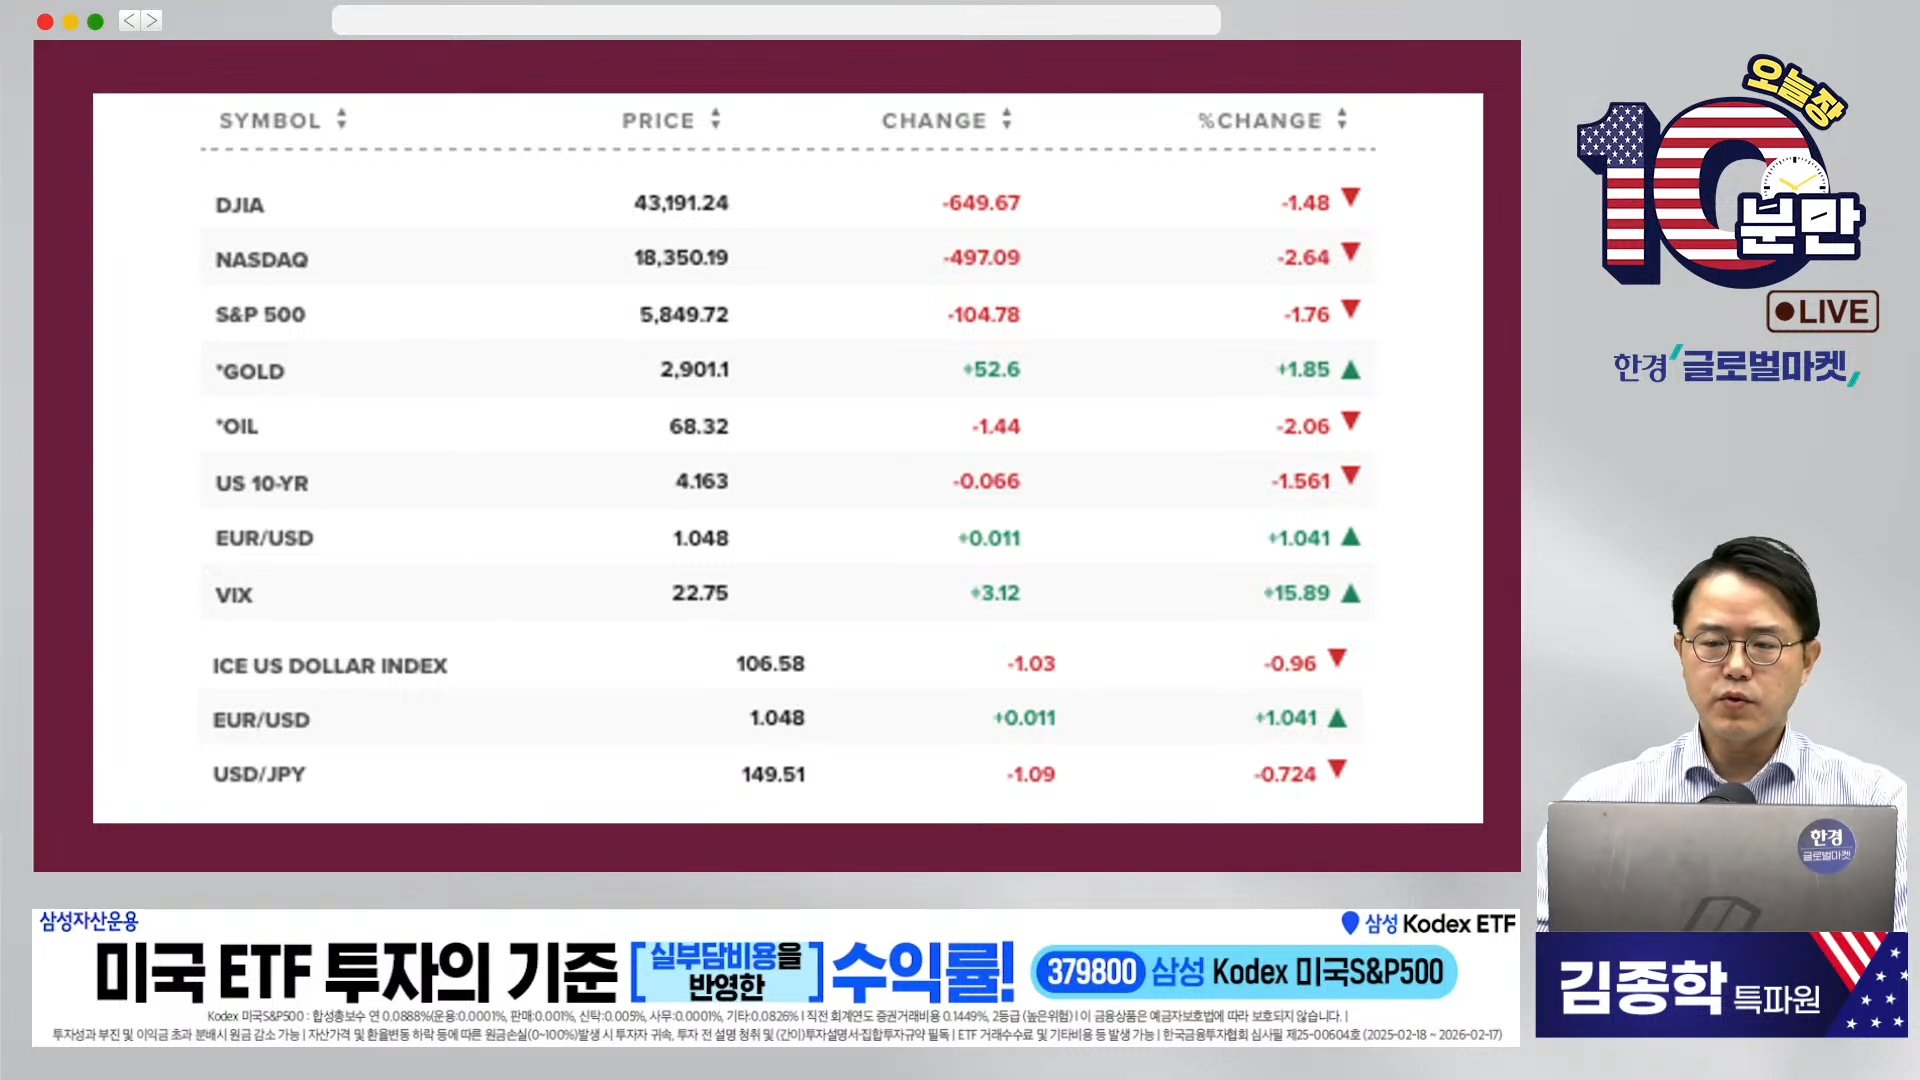1920x1080 pixels.
Task: Click the 379800 ticker code badge
Action: (1091, 972)
